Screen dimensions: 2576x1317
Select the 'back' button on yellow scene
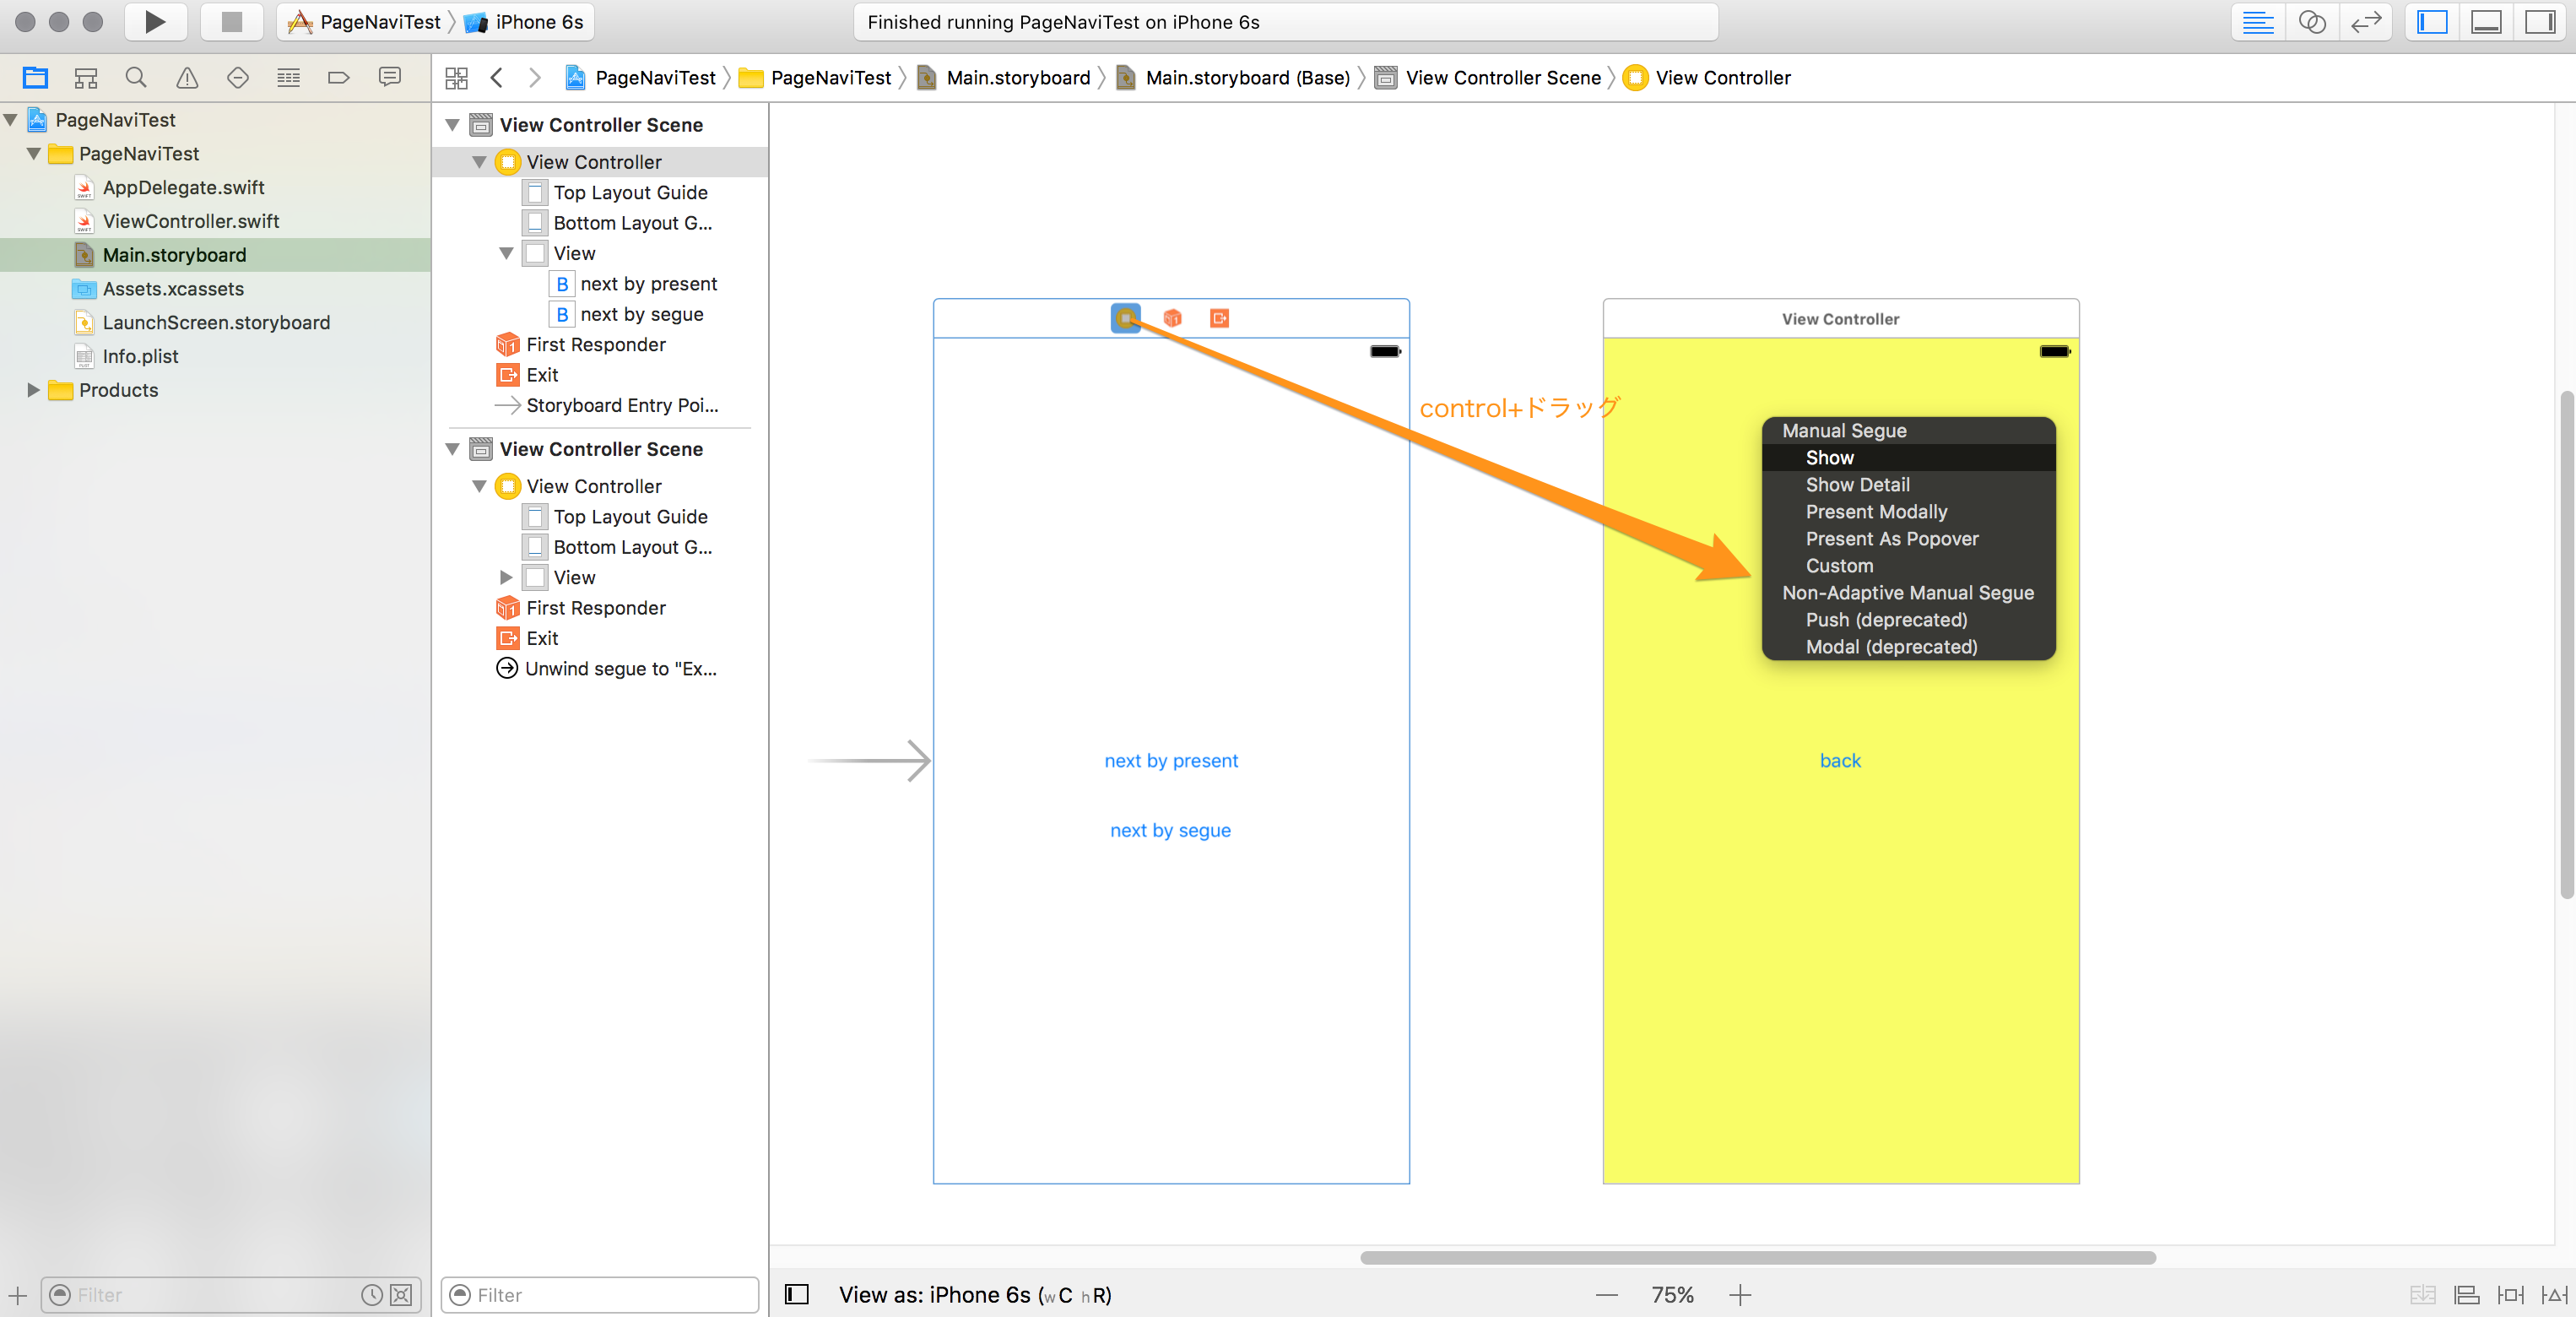(x=1840, y=761)
